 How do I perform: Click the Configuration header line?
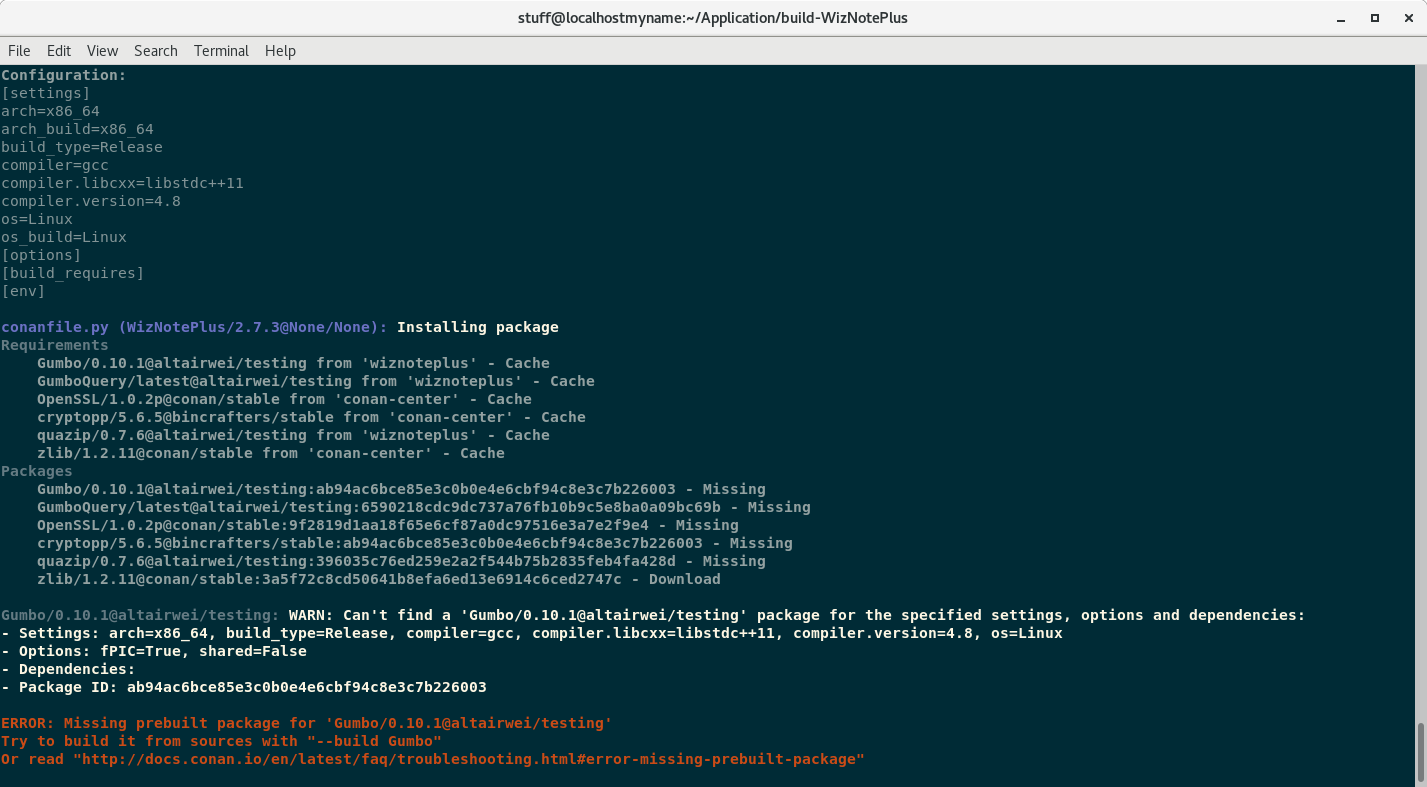click(63, 74)
